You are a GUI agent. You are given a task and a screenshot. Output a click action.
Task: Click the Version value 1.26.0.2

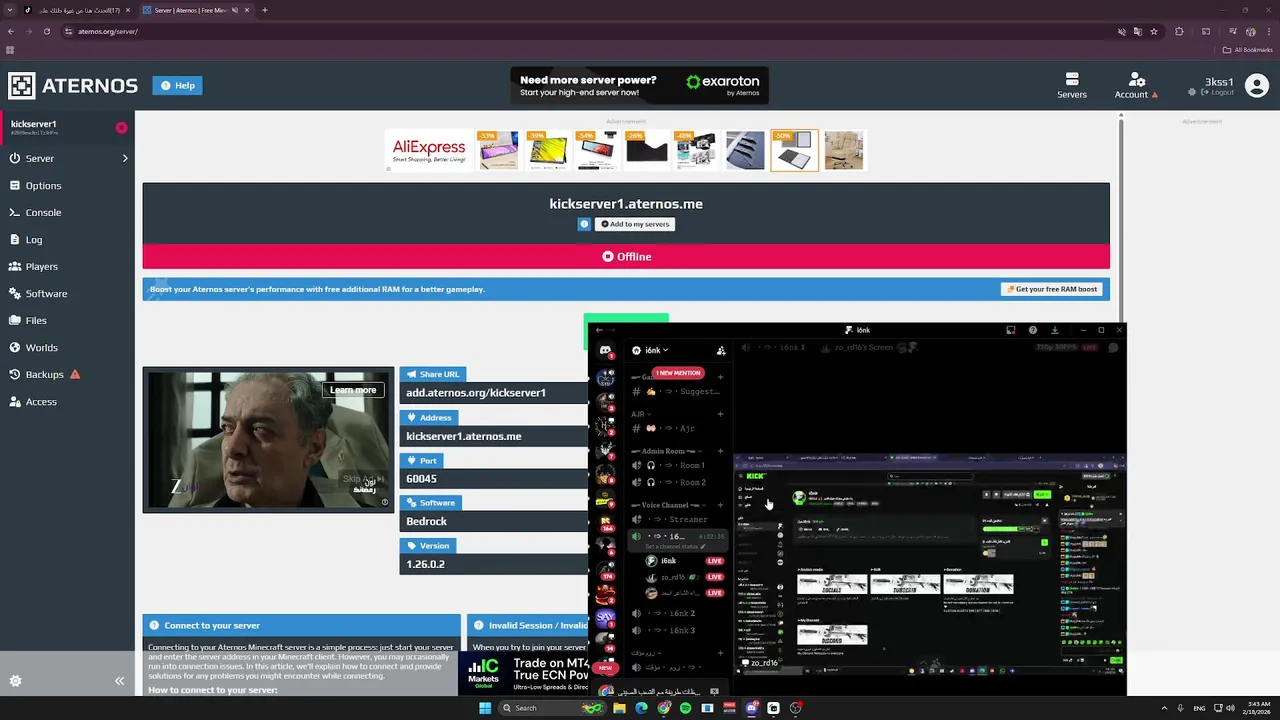[495, 564]
